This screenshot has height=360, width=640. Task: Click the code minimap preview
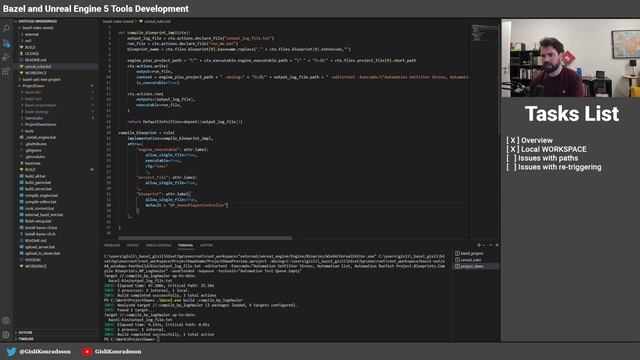click(484, 33)
